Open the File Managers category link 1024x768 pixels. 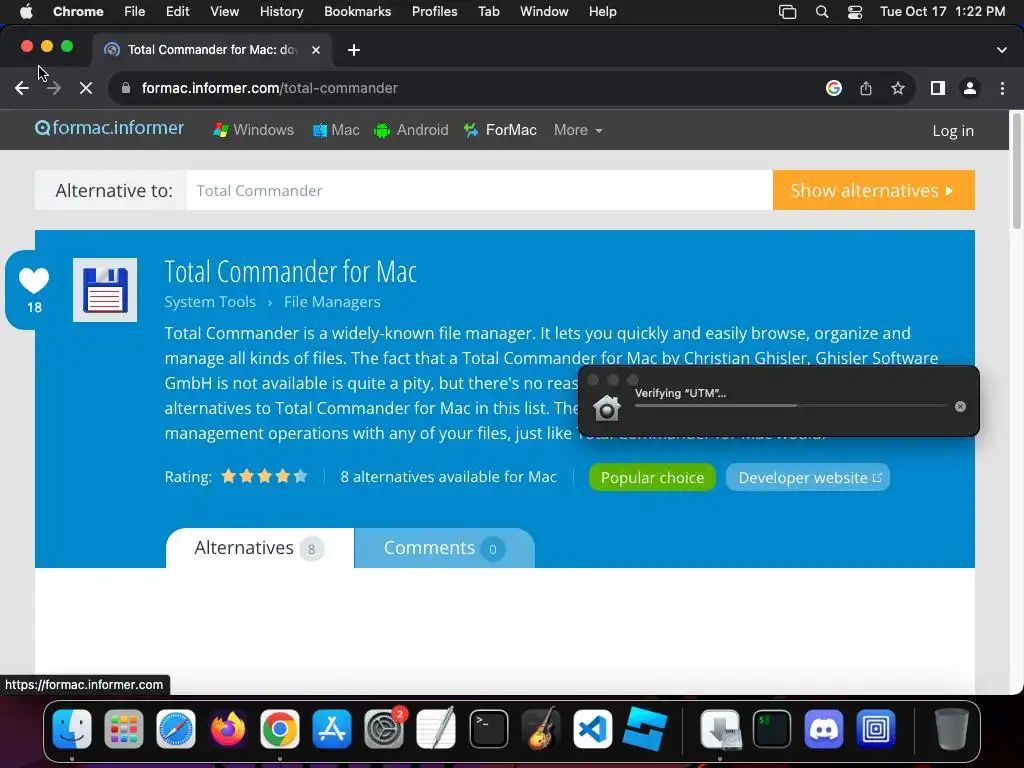(x=332, y=302)
